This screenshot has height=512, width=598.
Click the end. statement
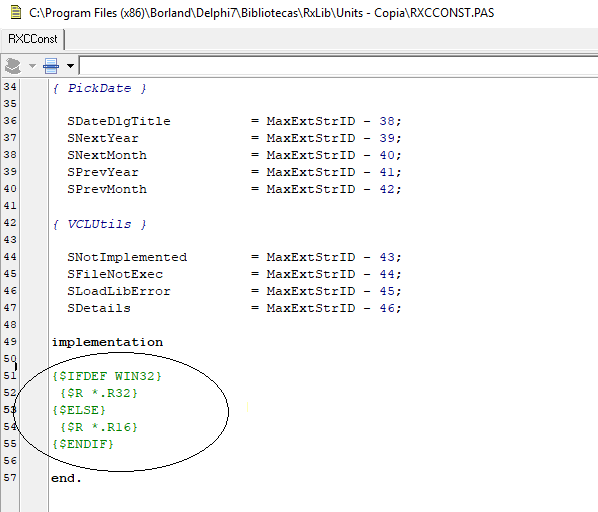click(x=66, y=478)
